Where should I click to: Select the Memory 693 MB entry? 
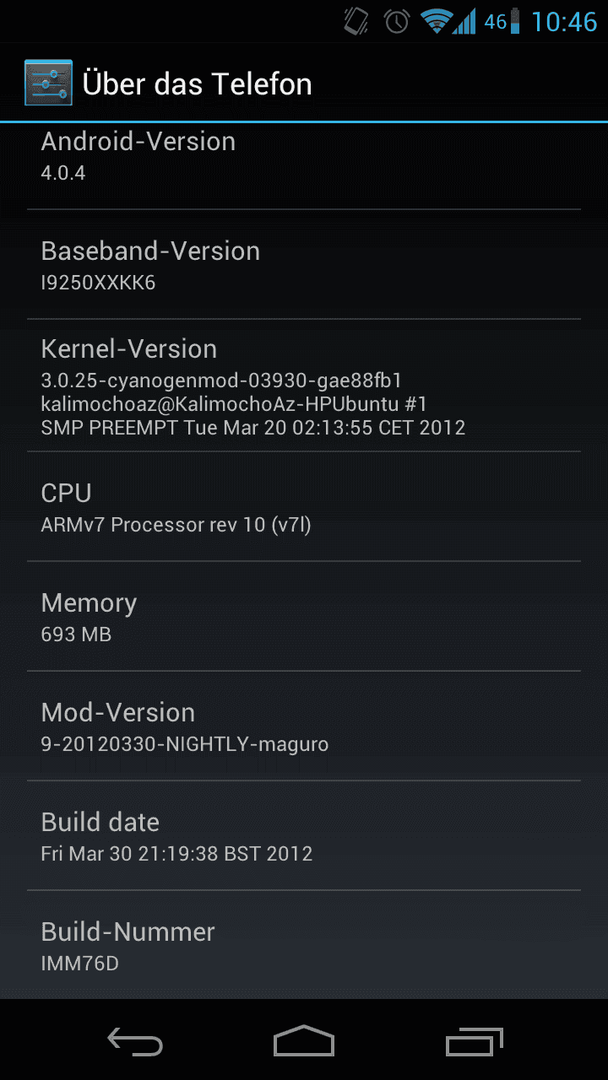(304, 616)
